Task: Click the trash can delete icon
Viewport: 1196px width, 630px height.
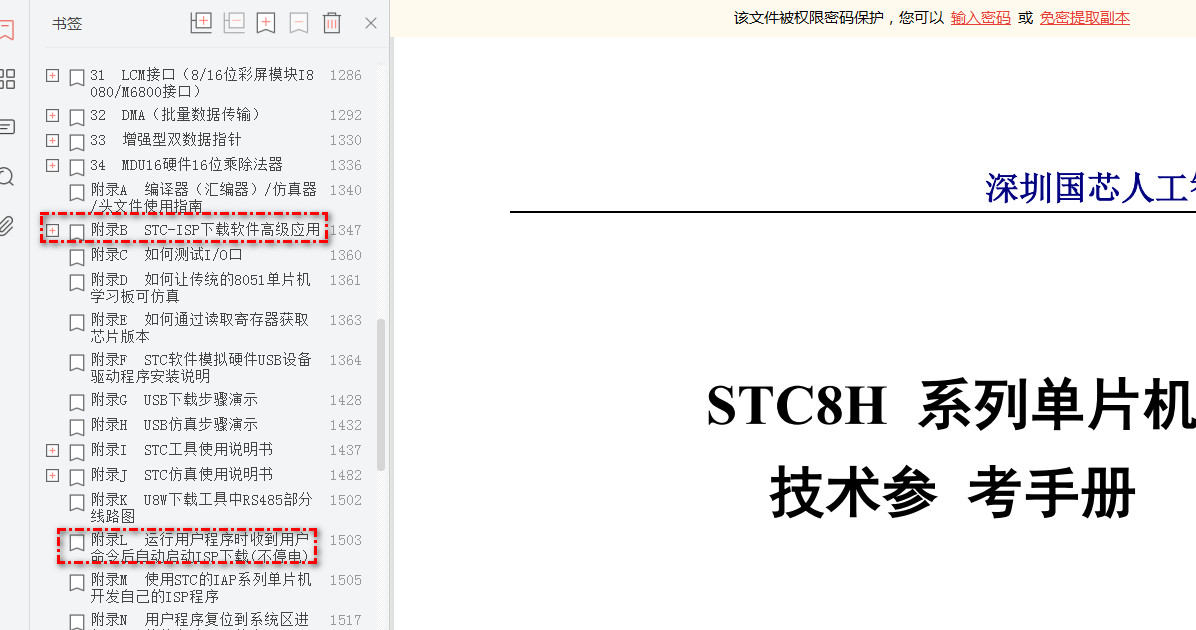Action: pyautogui.click(x=332, y=23)
